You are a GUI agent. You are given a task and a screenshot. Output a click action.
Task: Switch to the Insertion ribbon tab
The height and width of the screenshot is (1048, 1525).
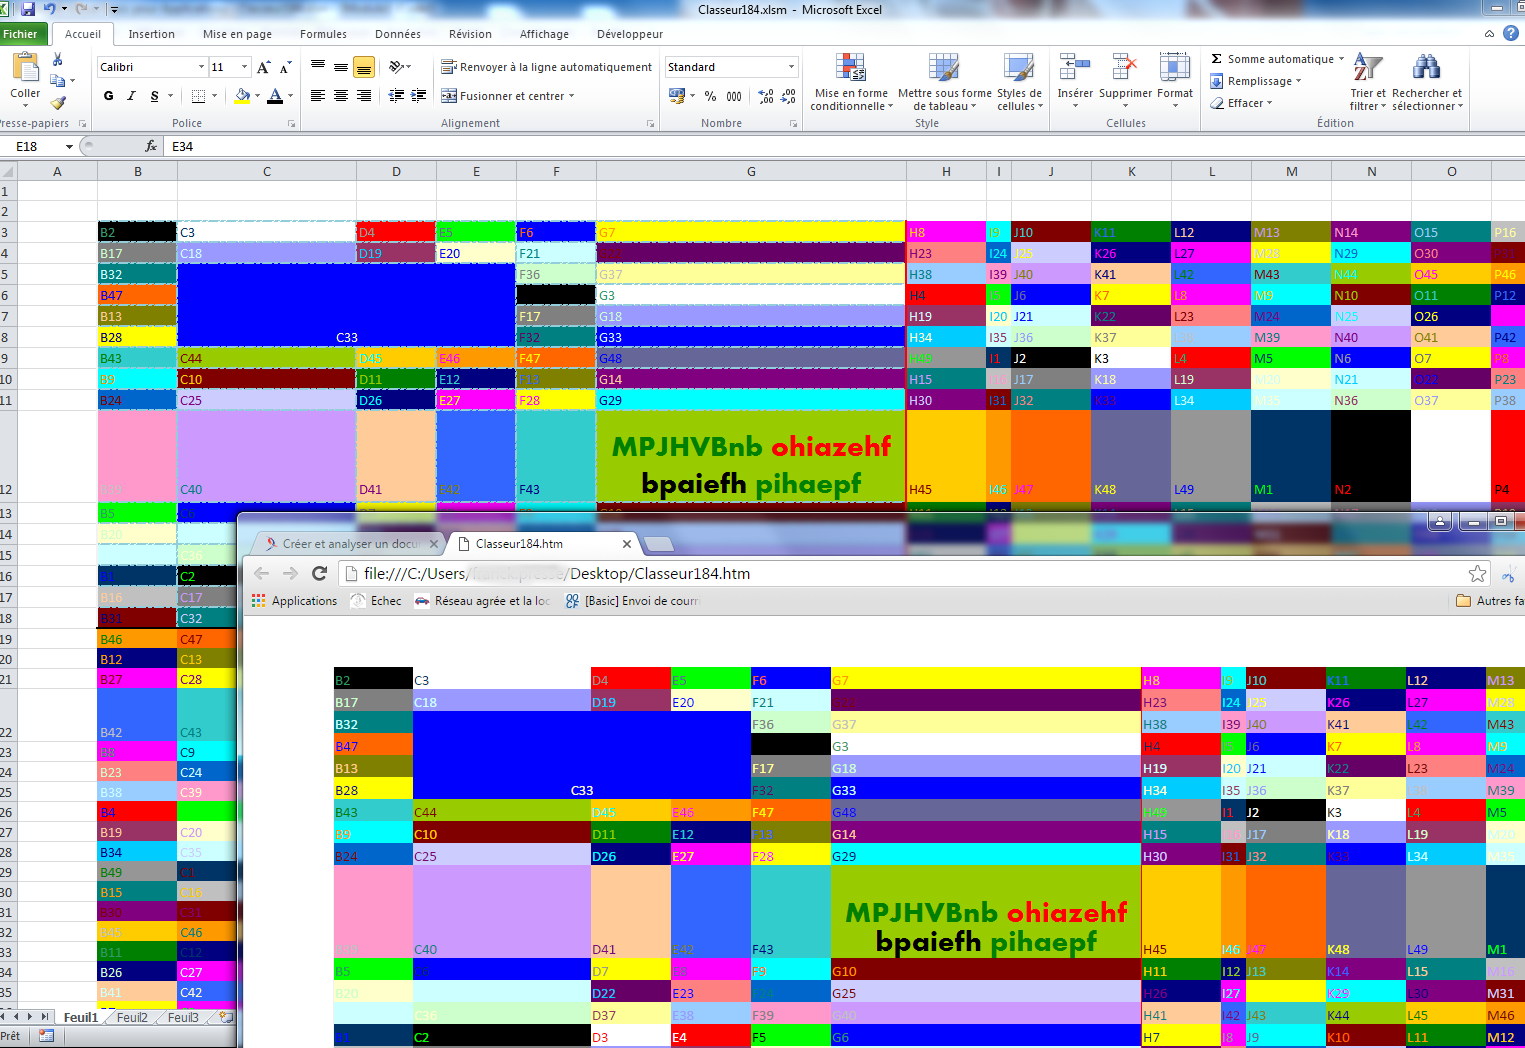click(x=152, y=34)
